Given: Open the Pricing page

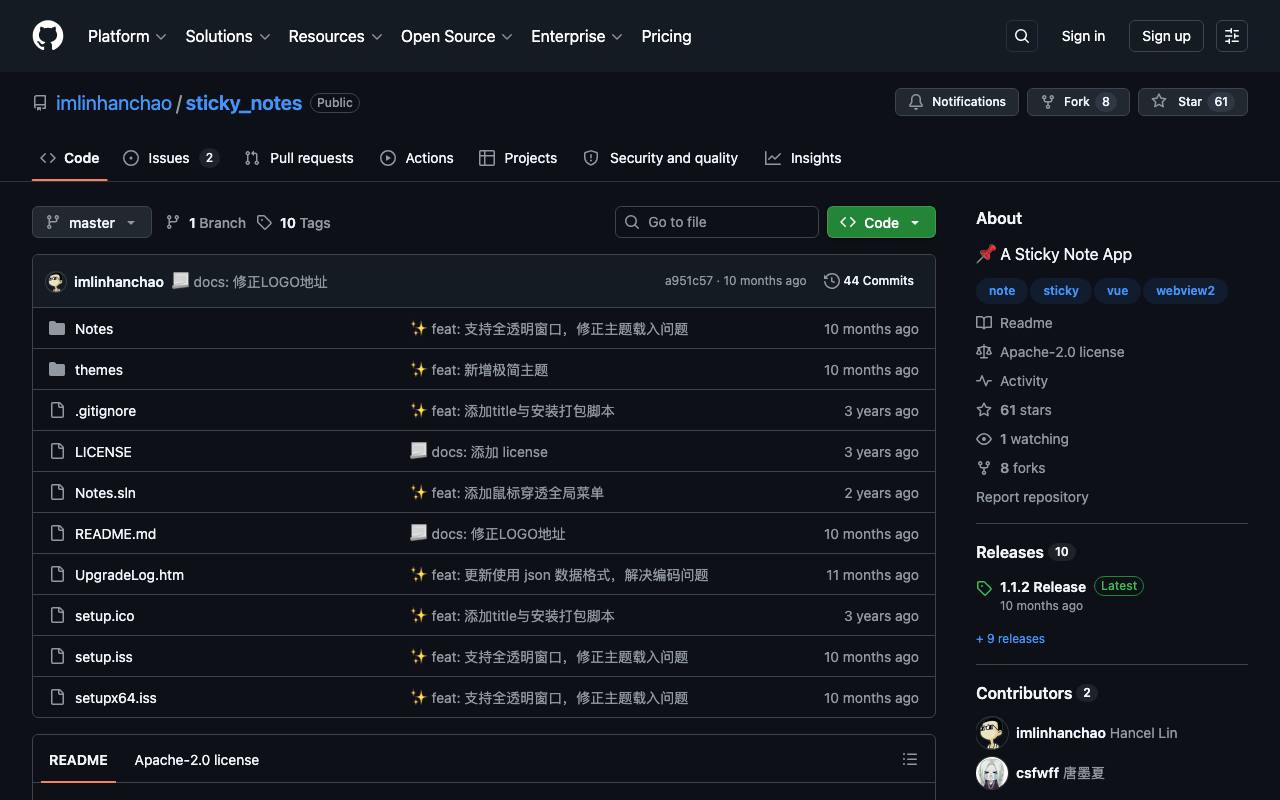Looking at the screenshot, I should (666, 36).
